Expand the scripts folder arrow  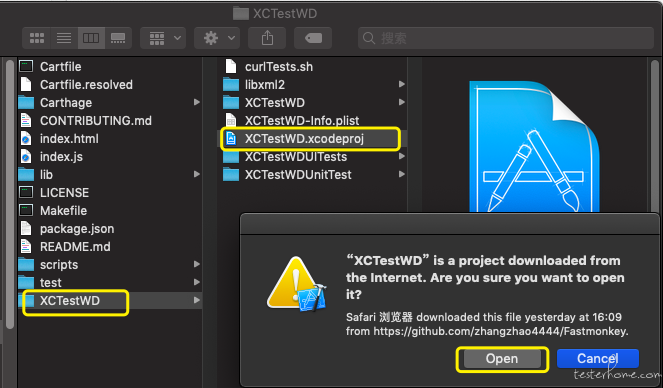click(x=197, y=264)
